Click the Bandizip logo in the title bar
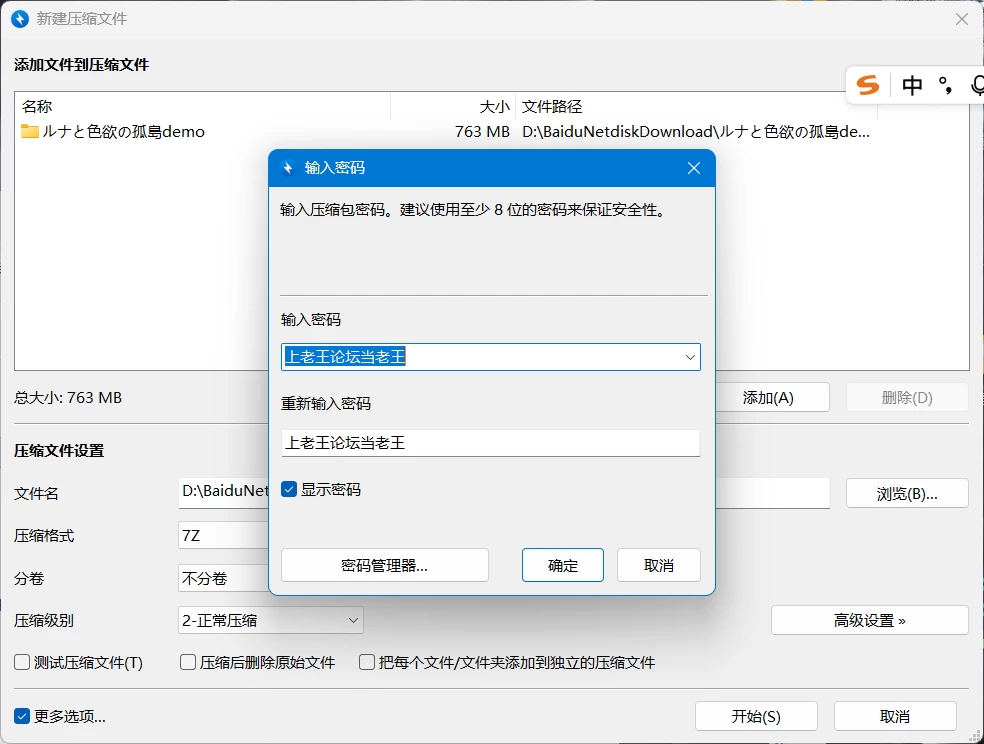 point(20,19)
